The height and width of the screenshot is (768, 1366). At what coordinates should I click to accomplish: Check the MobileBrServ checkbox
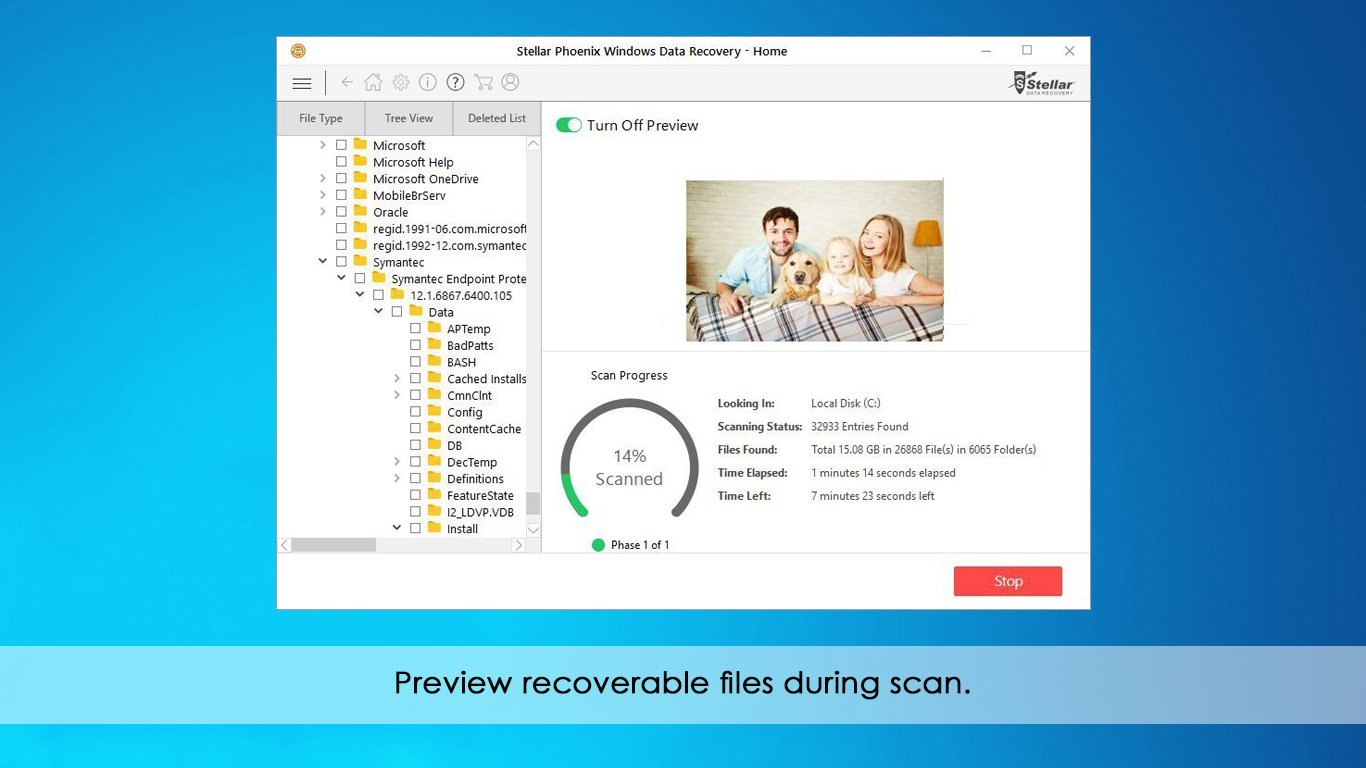coord(341,195)
